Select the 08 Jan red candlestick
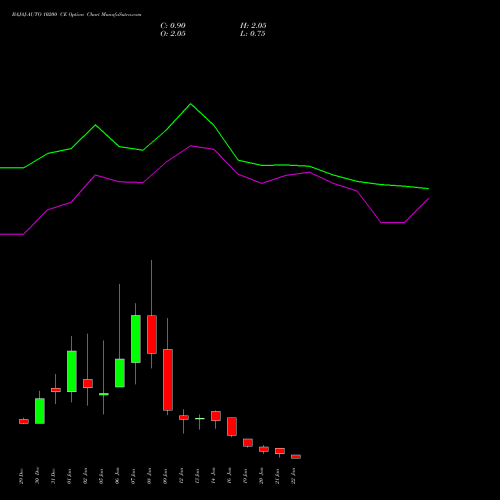The height and width of the screenshot is (500, 500). (152, 334)
